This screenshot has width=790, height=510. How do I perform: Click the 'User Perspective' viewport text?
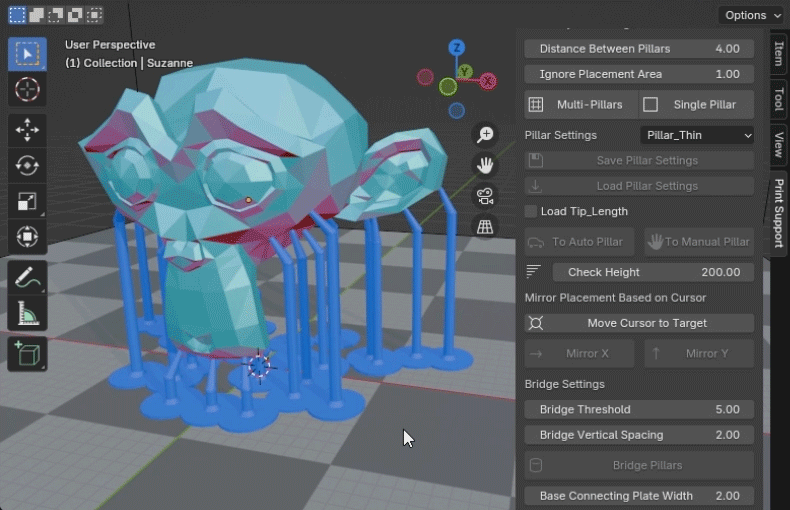(x=110, y=45)
